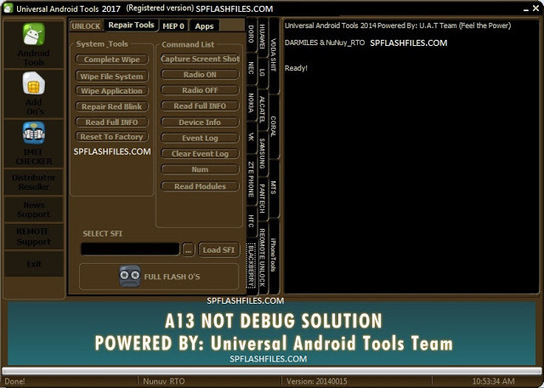The image size is (544, 388).
Task: Click the Exit button in sidebar
Action: 34,264
